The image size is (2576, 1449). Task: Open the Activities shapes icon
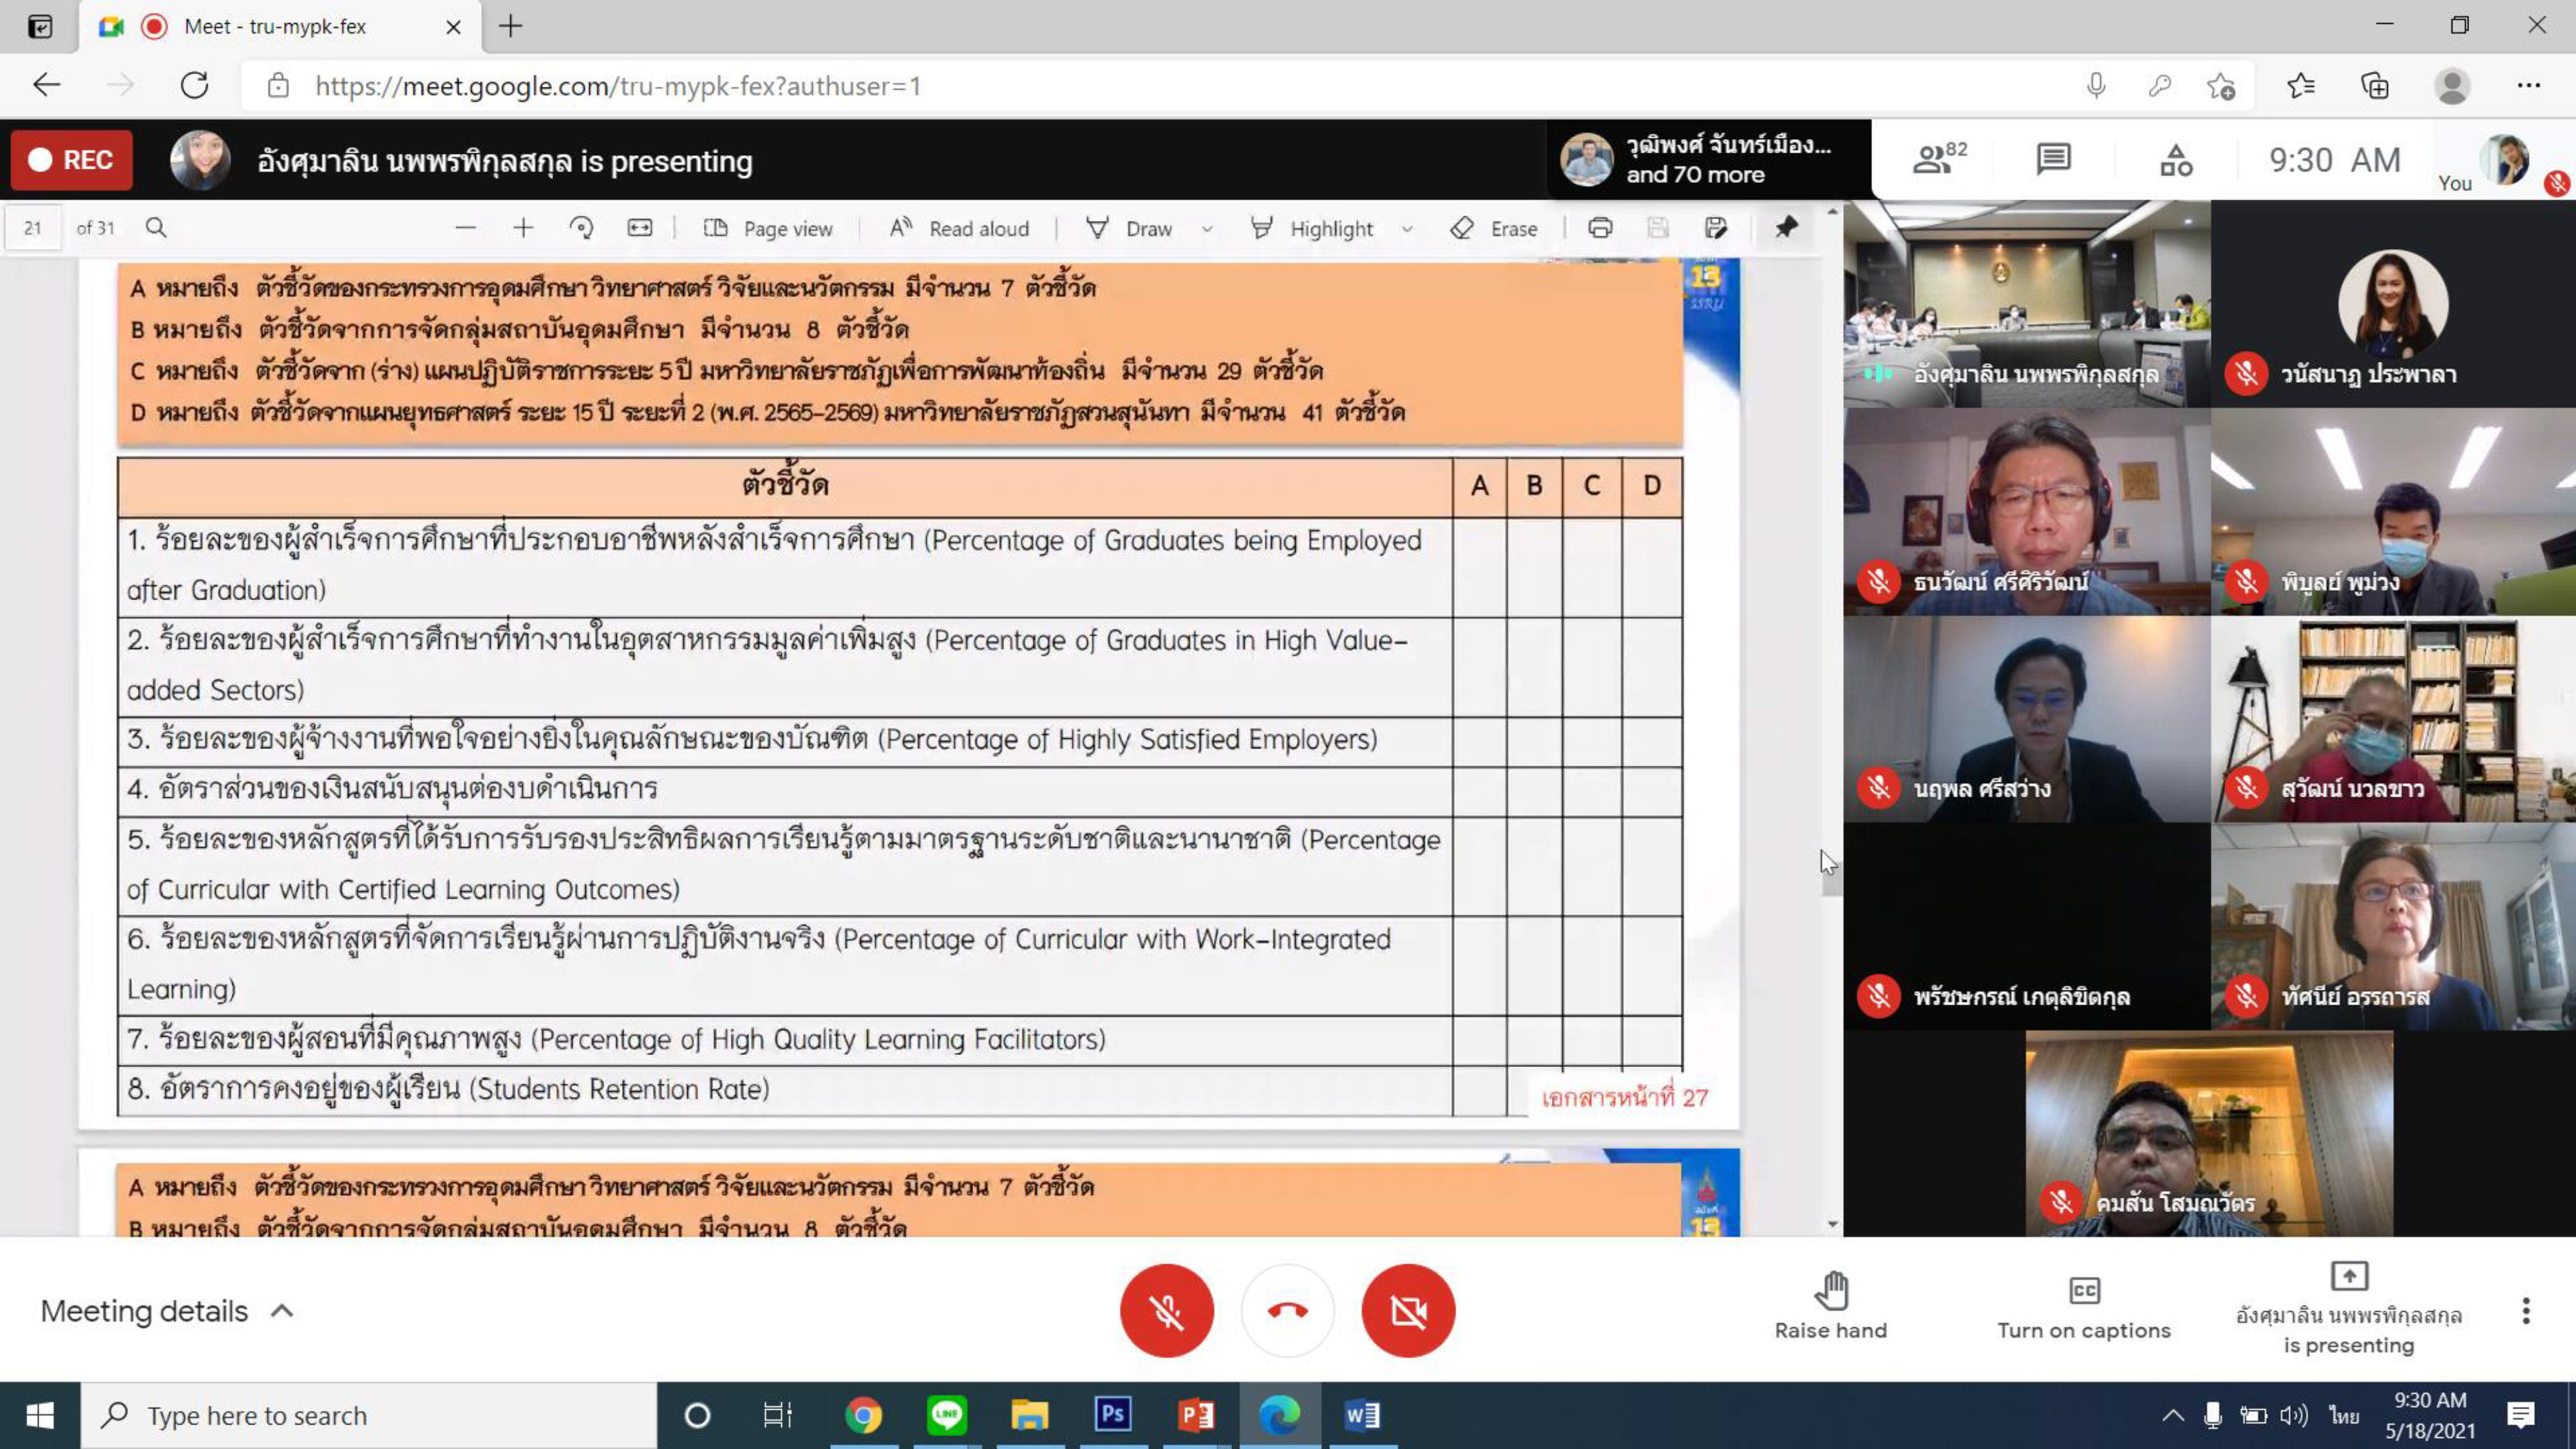pos(2175,160)
